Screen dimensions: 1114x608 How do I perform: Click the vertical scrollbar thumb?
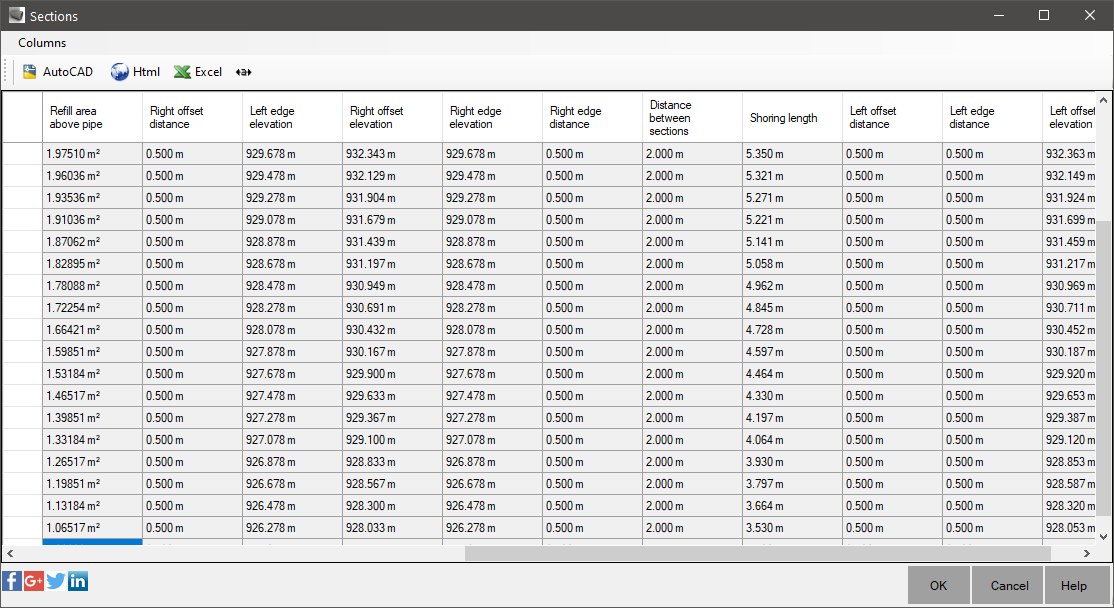1103,368
